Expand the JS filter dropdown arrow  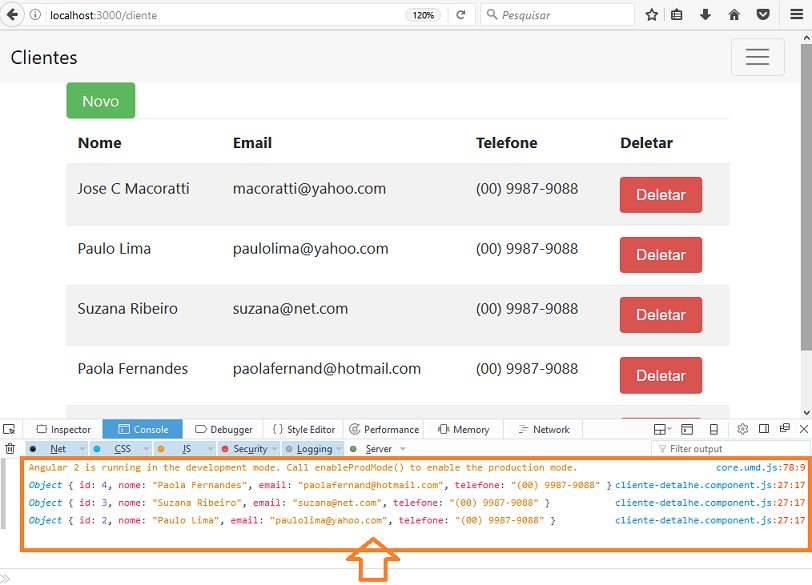[x=210, y=449]
